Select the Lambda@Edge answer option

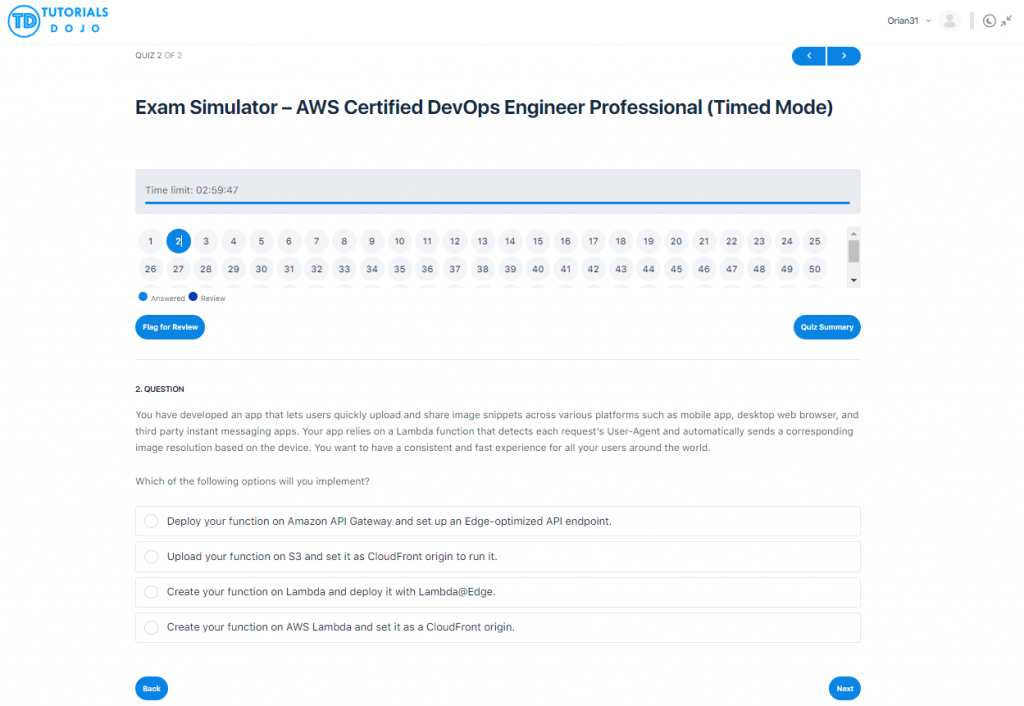(x=151, y=592)
